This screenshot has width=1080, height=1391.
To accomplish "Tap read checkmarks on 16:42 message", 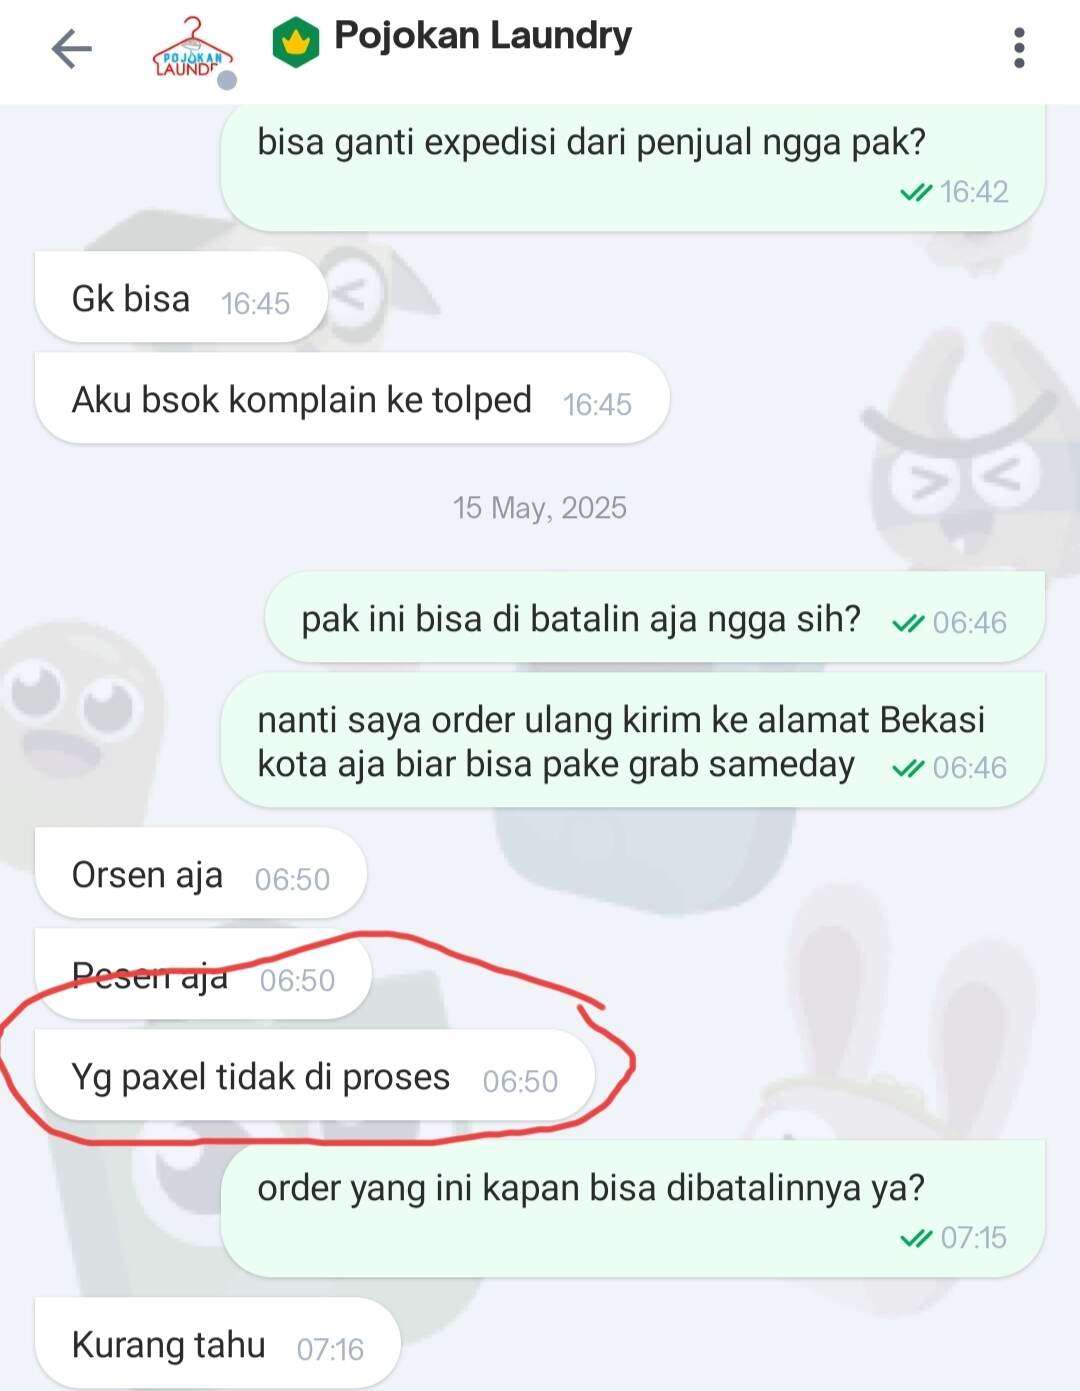I will (x=916, y=192).
